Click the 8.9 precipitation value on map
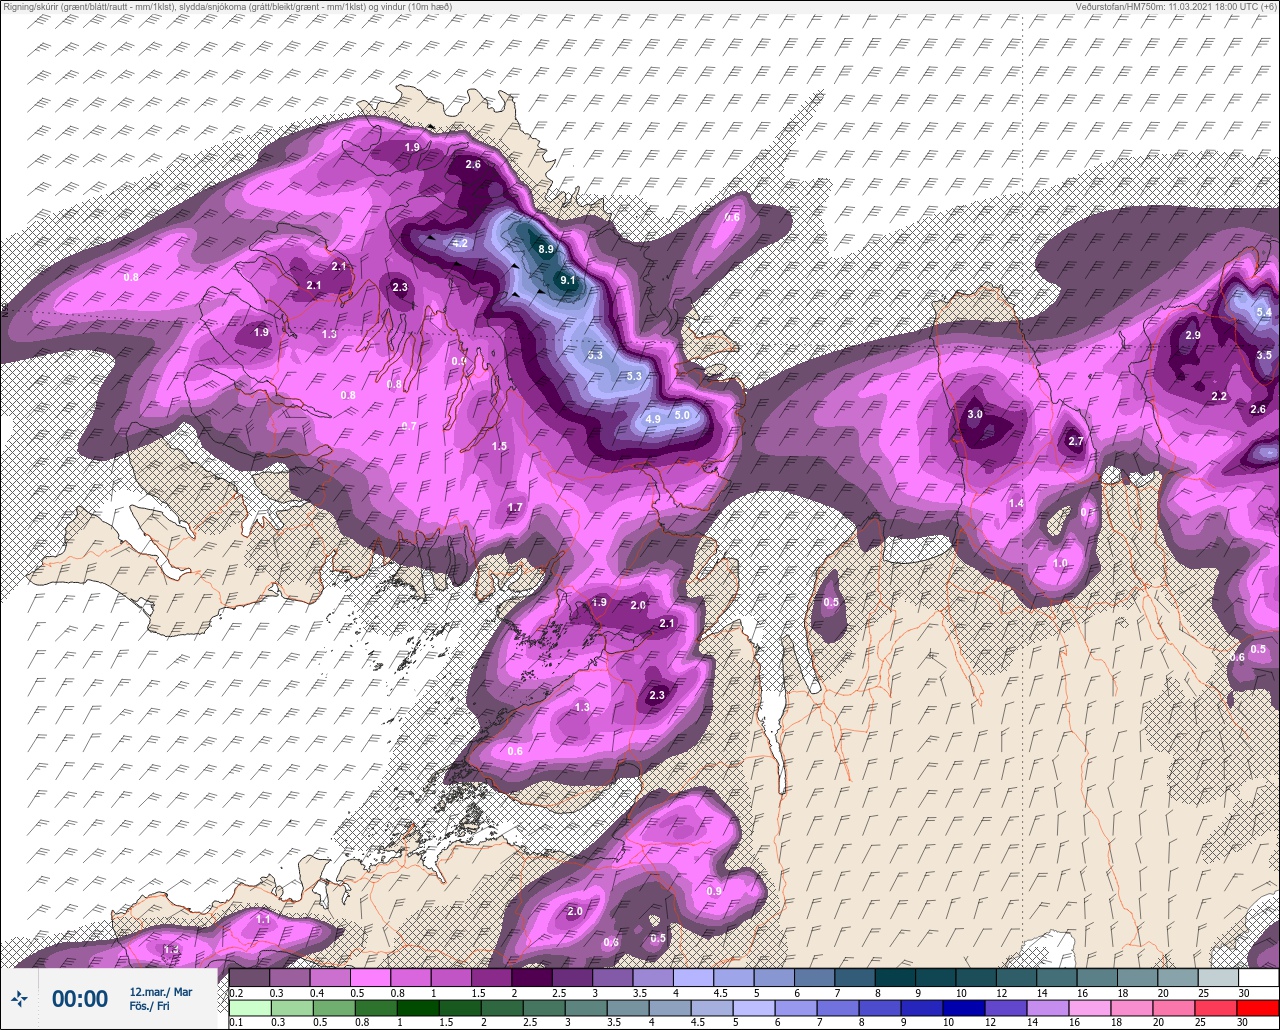Screen dimensions: 1280x1030 click(x=546, y=249)
